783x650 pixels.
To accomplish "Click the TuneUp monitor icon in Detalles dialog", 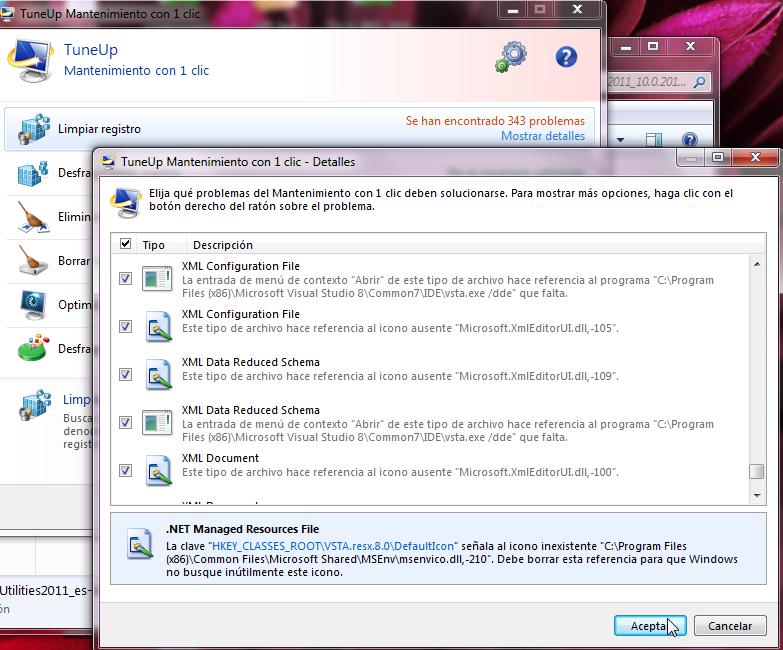I will point(125,202).
